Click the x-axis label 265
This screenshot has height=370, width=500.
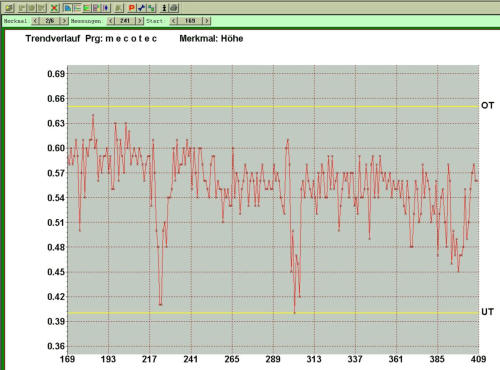point(232,359)
